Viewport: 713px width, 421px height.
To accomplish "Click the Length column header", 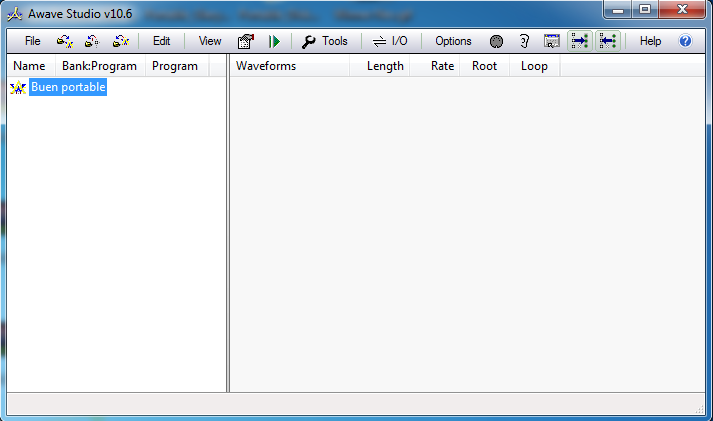I will [x=380, y=66].
